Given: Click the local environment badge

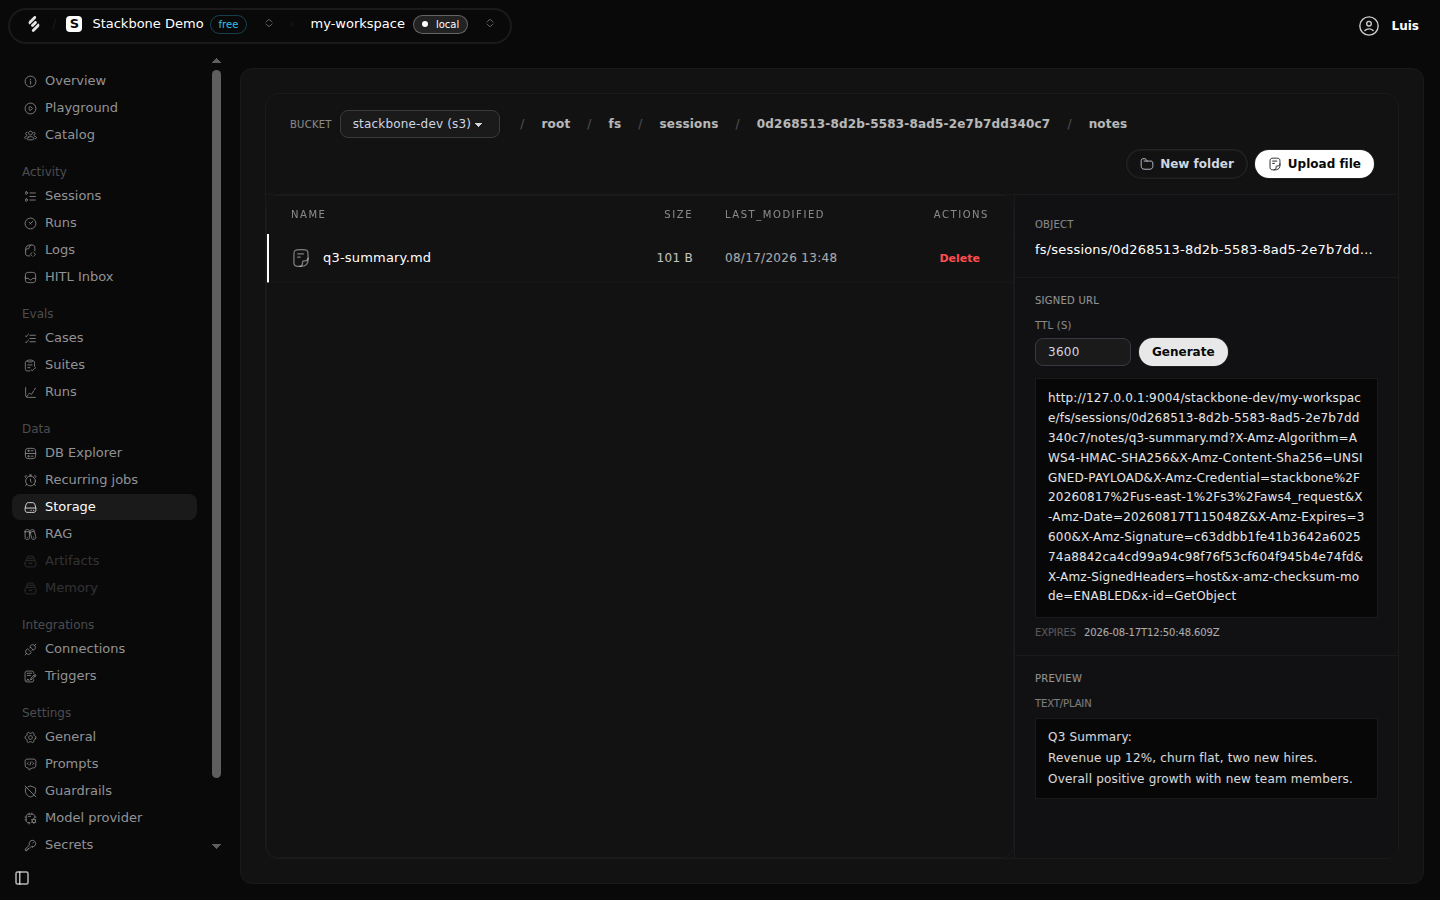Looking at the screenshot, I should pos(440,24).
